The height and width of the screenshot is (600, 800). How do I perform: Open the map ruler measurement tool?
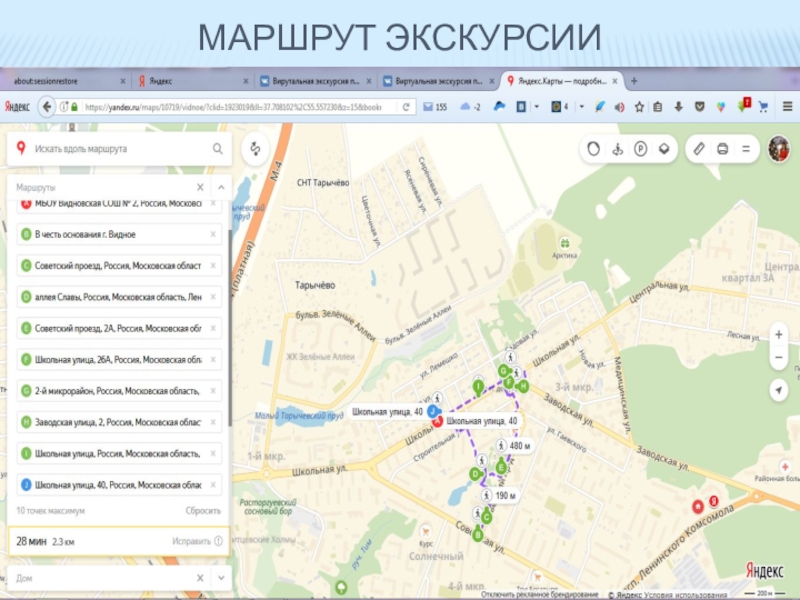pyautogui.click(x=699, y=148)
